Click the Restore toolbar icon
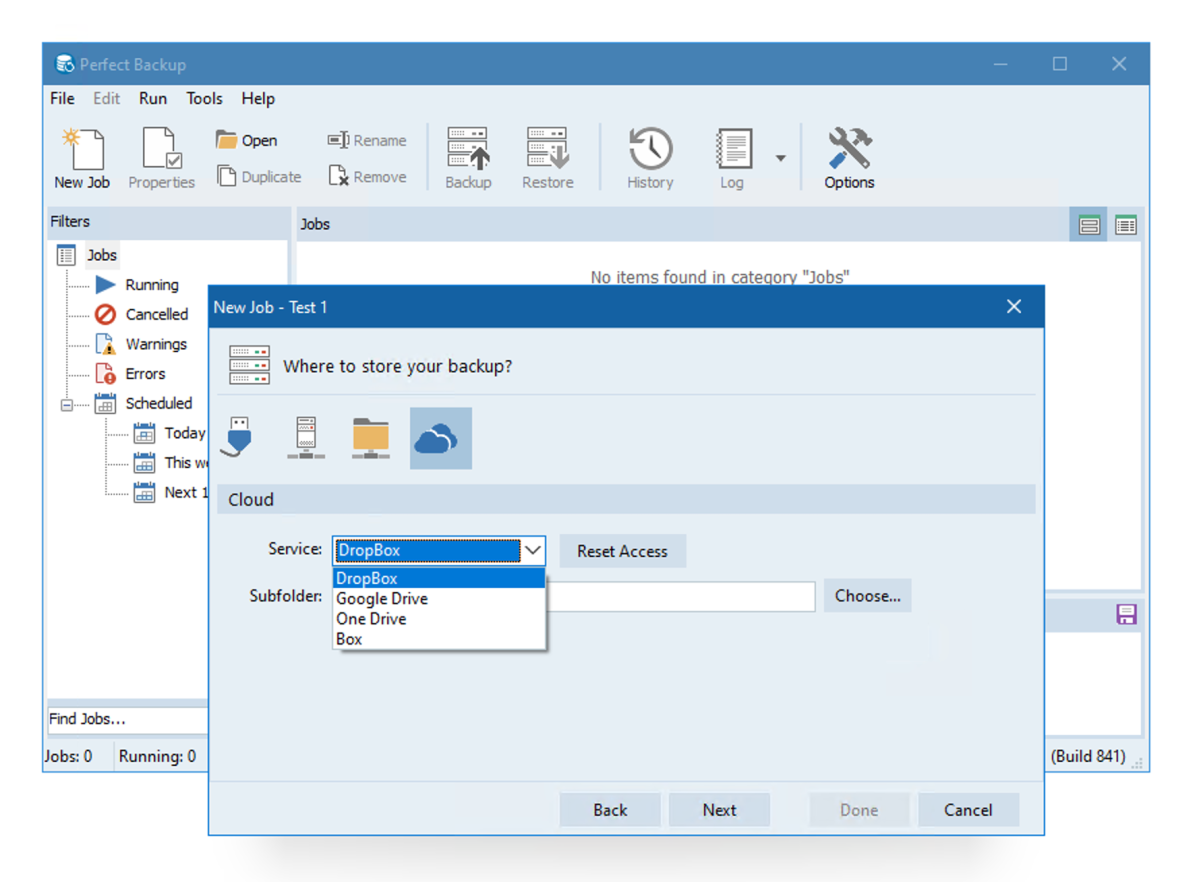 coord(548,158)
